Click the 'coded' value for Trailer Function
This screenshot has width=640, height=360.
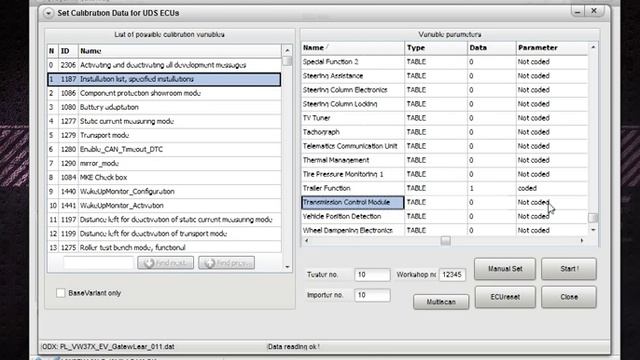coord(527,188)
